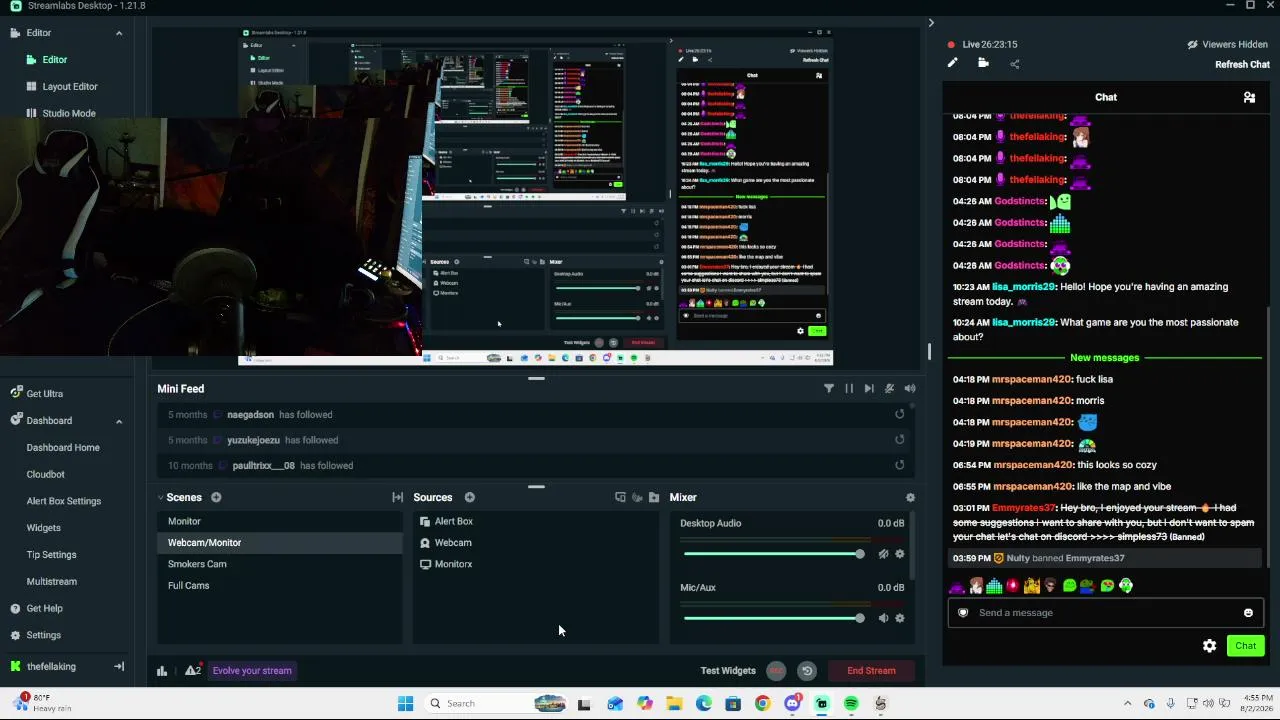Toggle the replay buffer button
This screenshot has width=1280, height=720.
tap(807, 671)
